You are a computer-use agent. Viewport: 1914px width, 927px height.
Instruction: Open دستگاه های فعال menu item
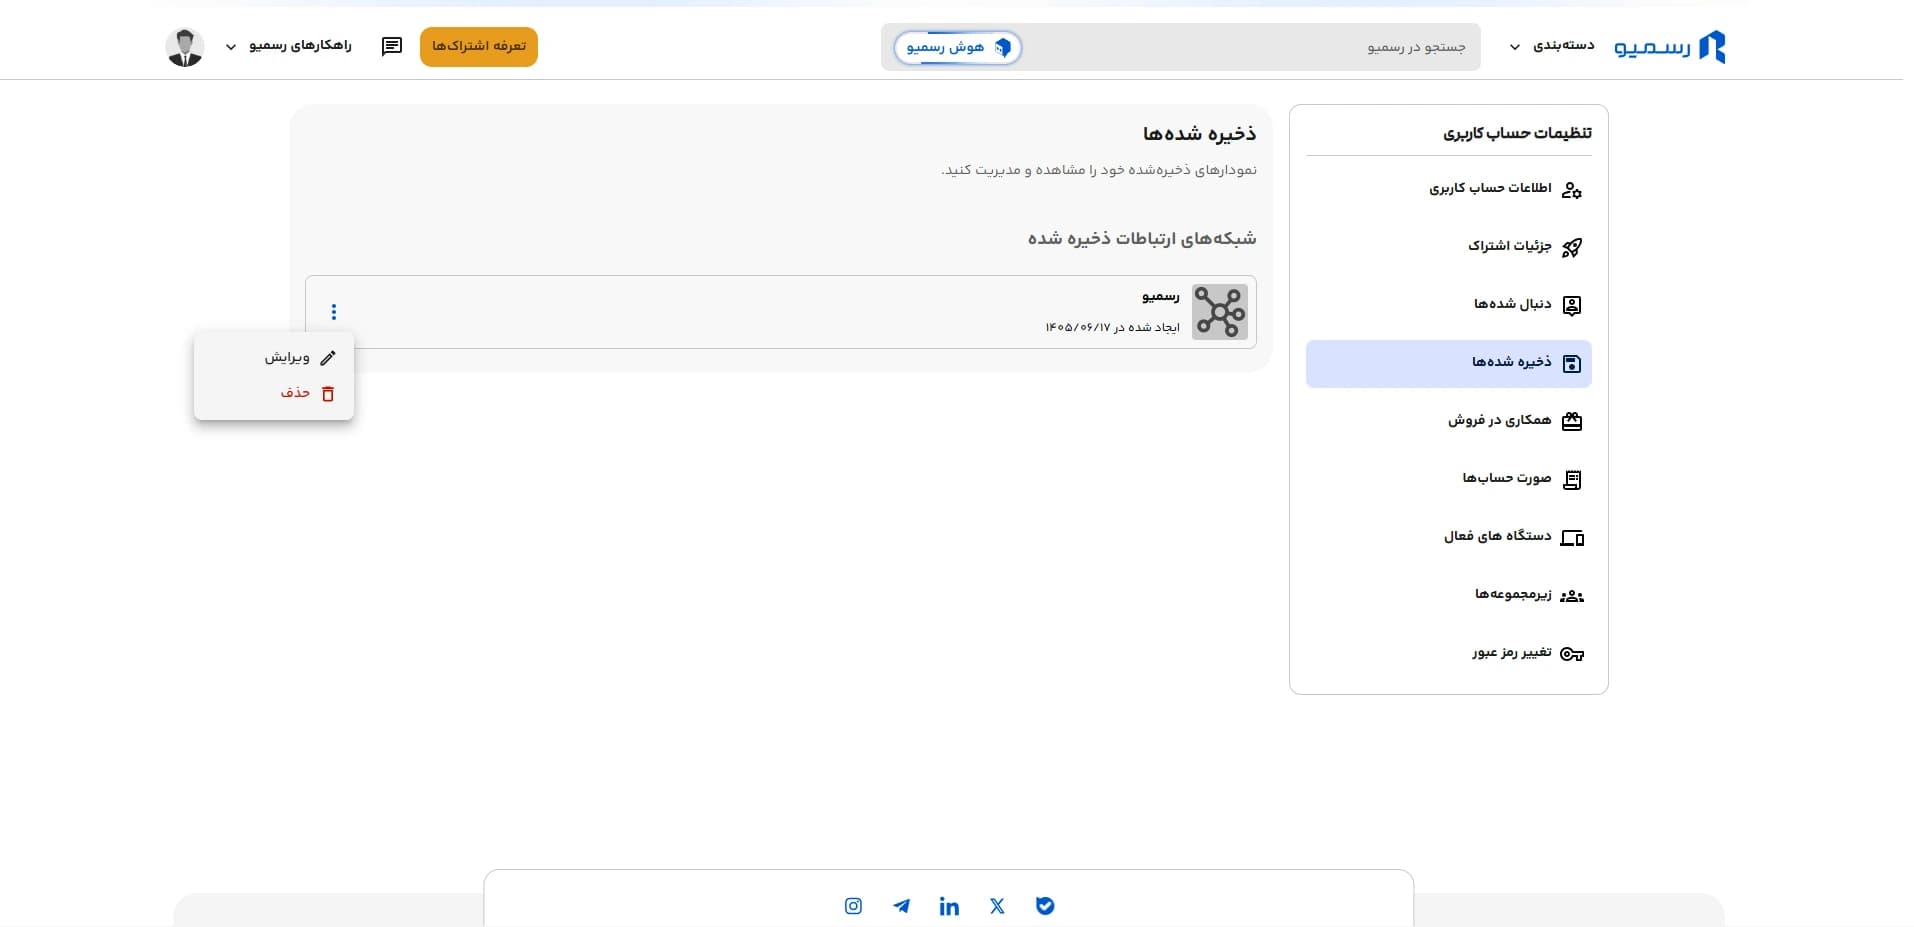click(x=1448, y=537)
